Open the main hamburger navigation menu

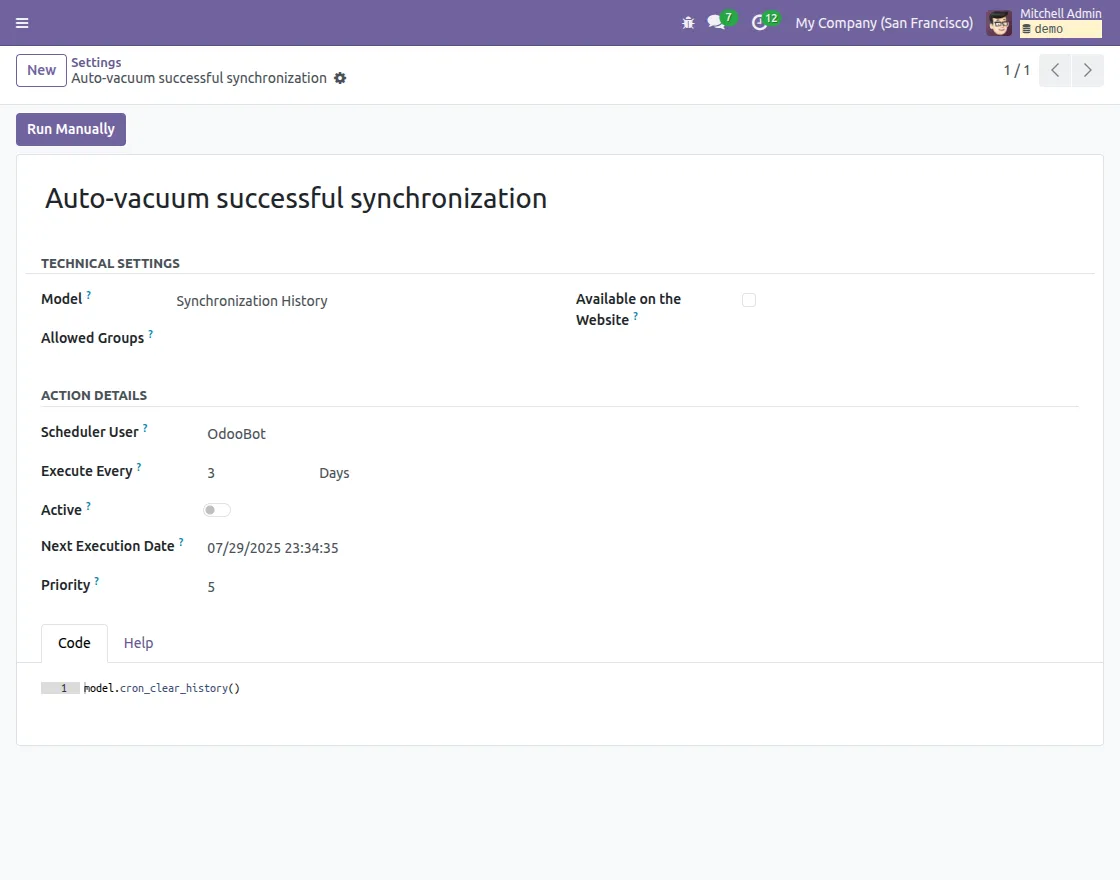point(22,23)
